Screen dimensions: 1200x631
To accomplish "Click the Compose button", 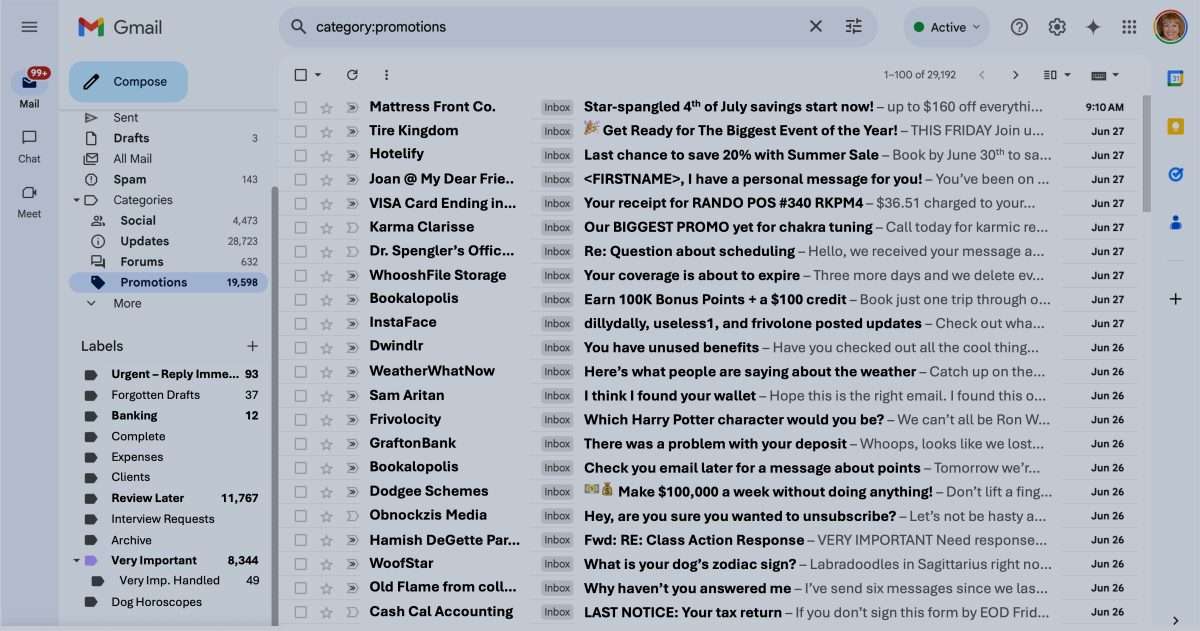I will pyautogui.click(x=128, y=82).
